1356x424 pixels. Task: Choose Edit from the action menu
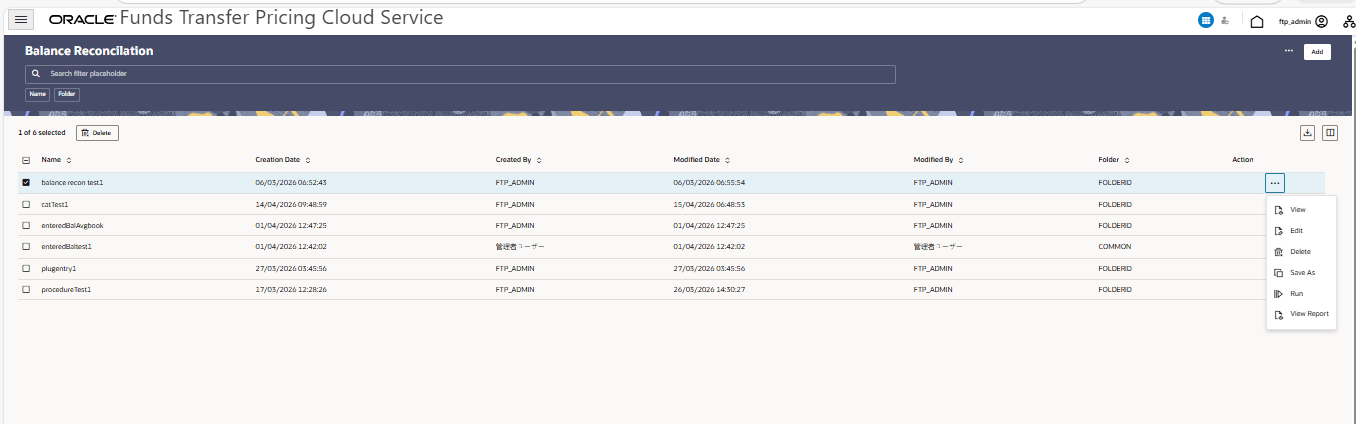[x=1301, y=231]
